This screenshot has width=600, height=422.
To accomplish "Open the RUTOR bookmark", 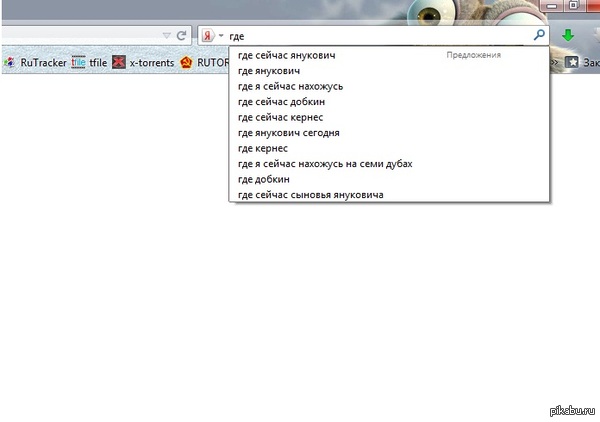I will click(x=205, y=62).
